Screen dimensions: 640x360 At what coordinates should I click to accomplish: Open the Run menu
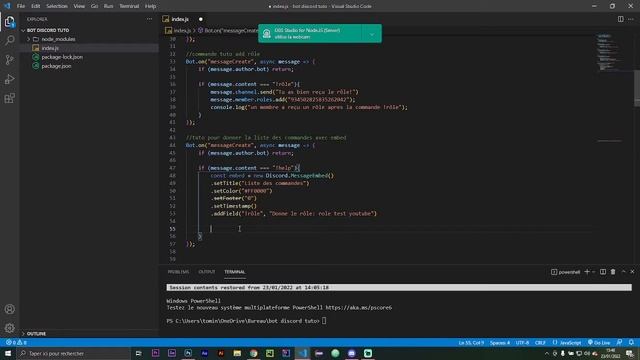pos(108,6)
